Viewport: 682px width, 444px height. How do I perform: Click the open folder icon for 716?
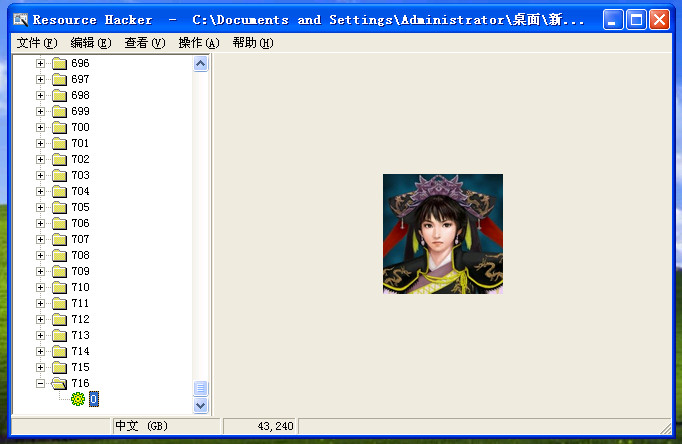(59, 384)
